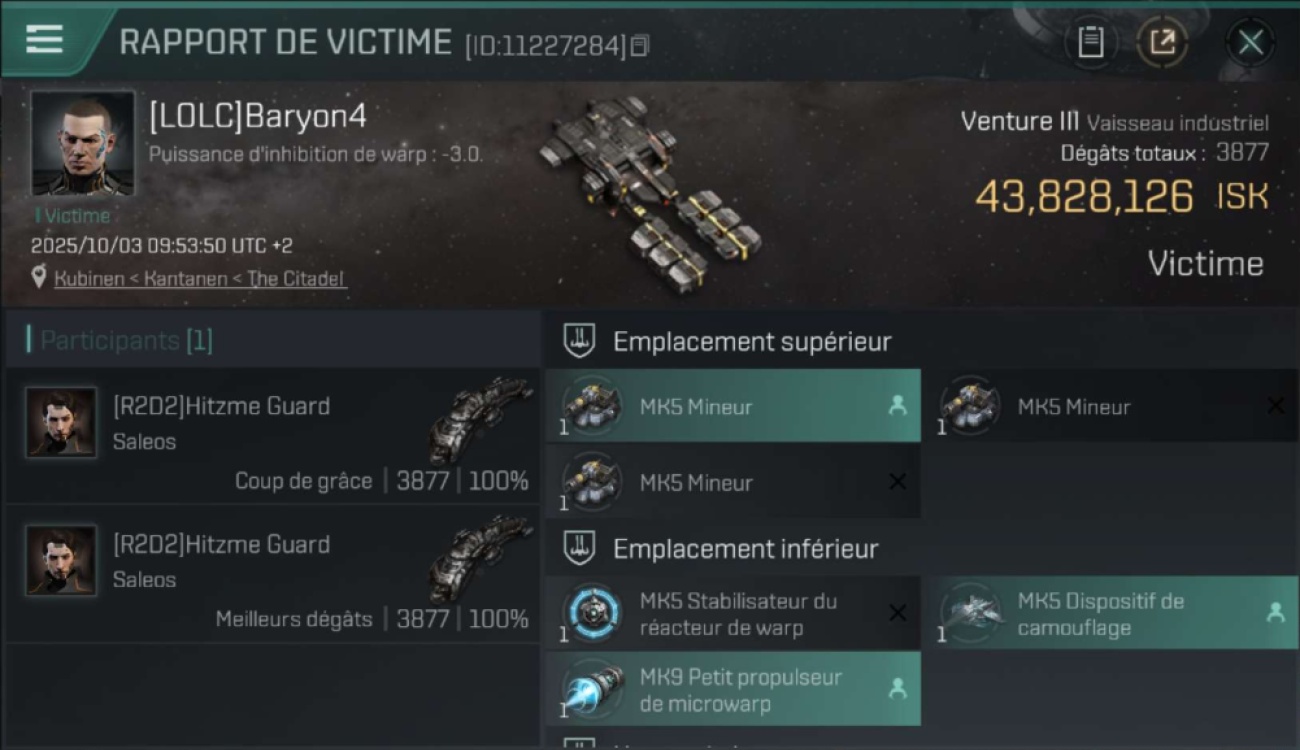Open the hamburger menu
This screenshot has height=750, width=1300.
point(45,40)
